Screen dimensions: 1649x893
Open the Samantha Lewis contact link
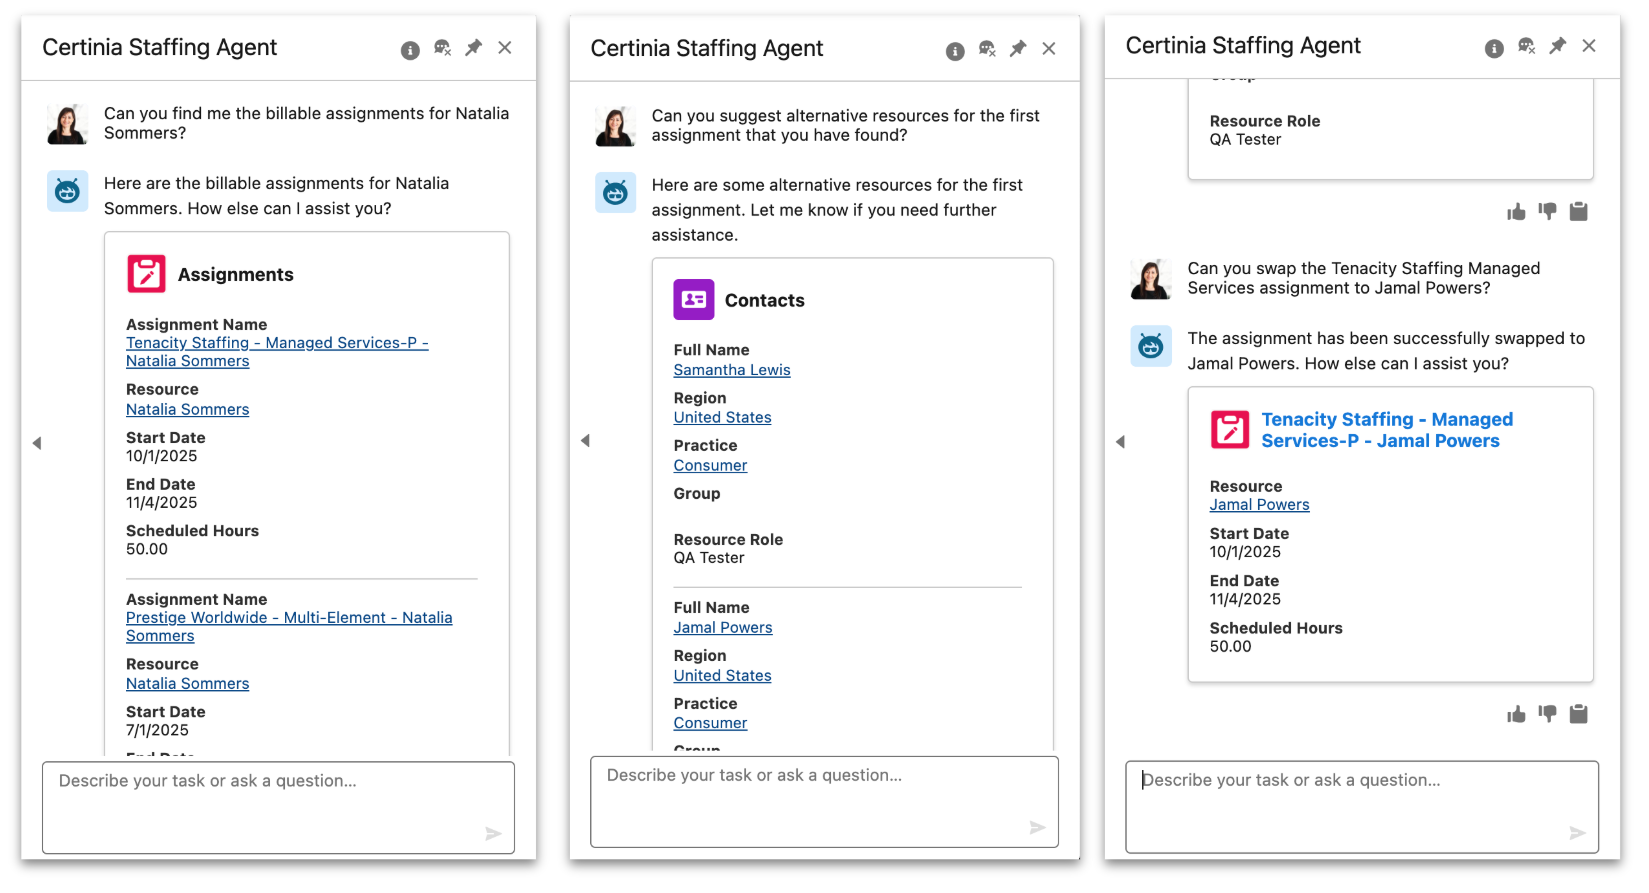[x=731, y=370]
